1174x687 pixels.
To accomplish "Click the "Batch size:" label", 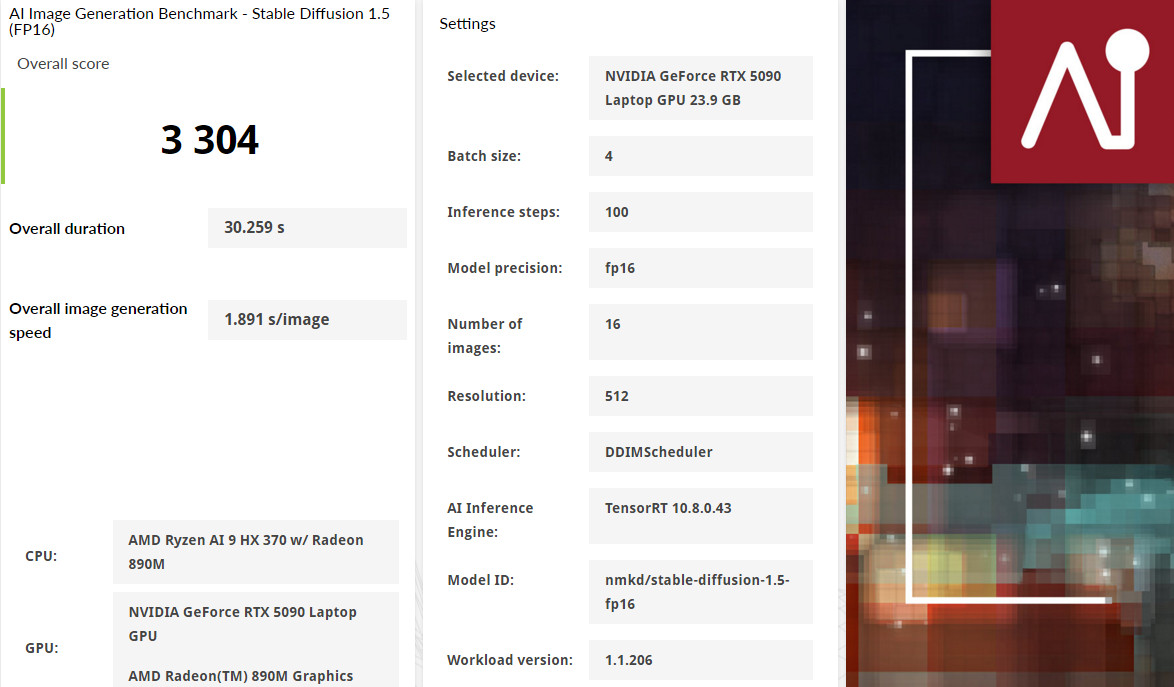I will [x=484, y=156].
